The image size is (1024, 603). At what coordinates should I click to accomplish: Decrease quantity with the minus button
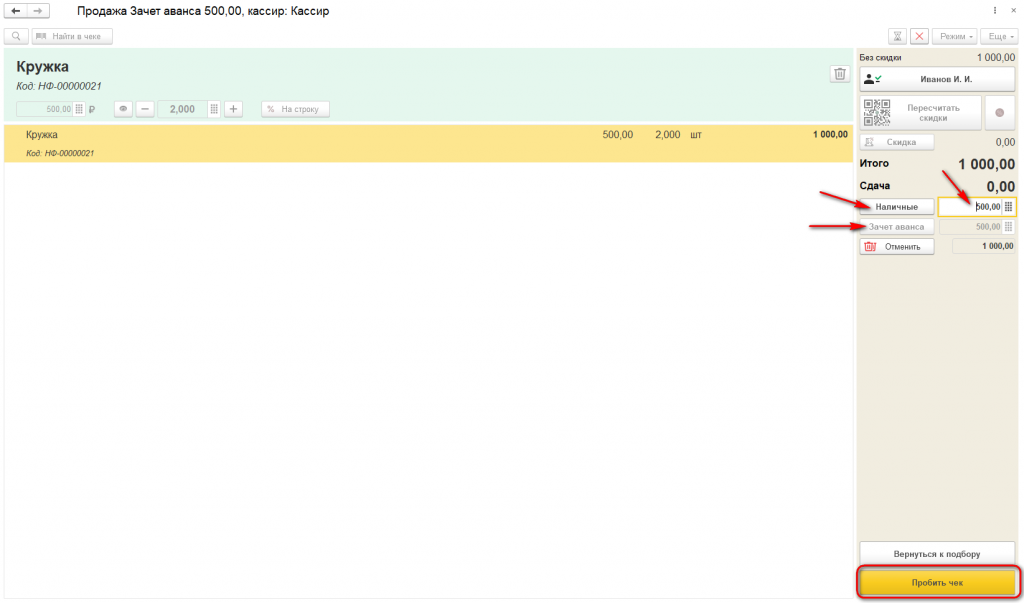[x=145, y=109]
